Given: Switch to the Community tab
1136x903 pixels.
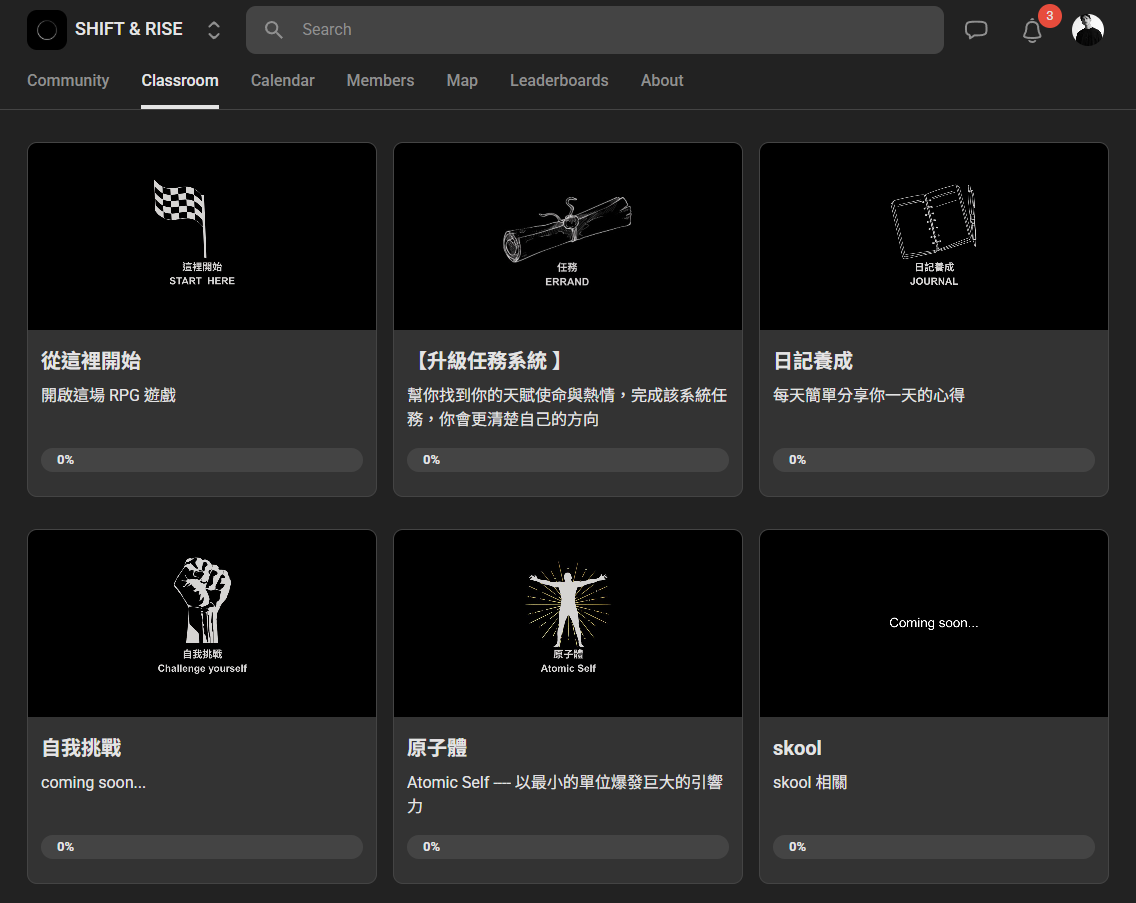Looking at the screenshot, I should click(68, 81).
